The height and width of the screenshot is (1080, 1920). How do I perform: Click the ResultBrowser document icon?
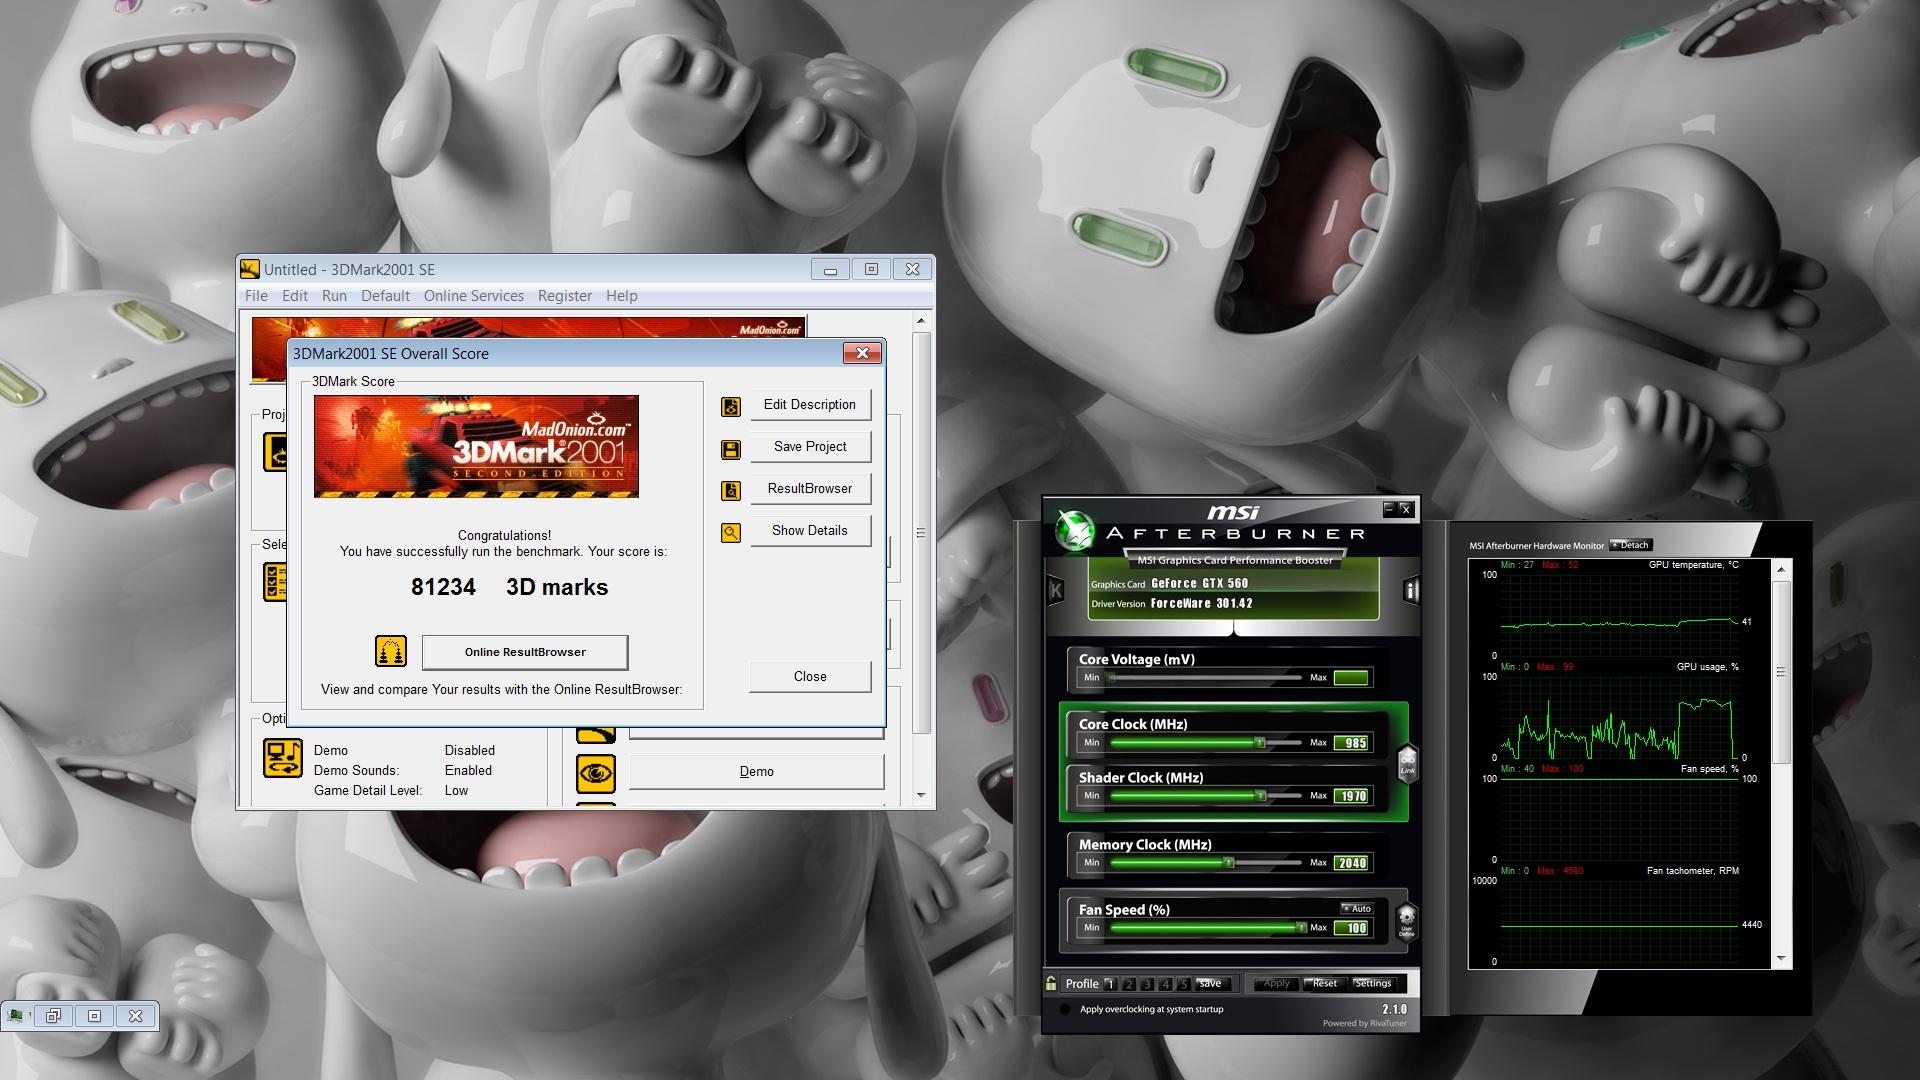point(731,491)
